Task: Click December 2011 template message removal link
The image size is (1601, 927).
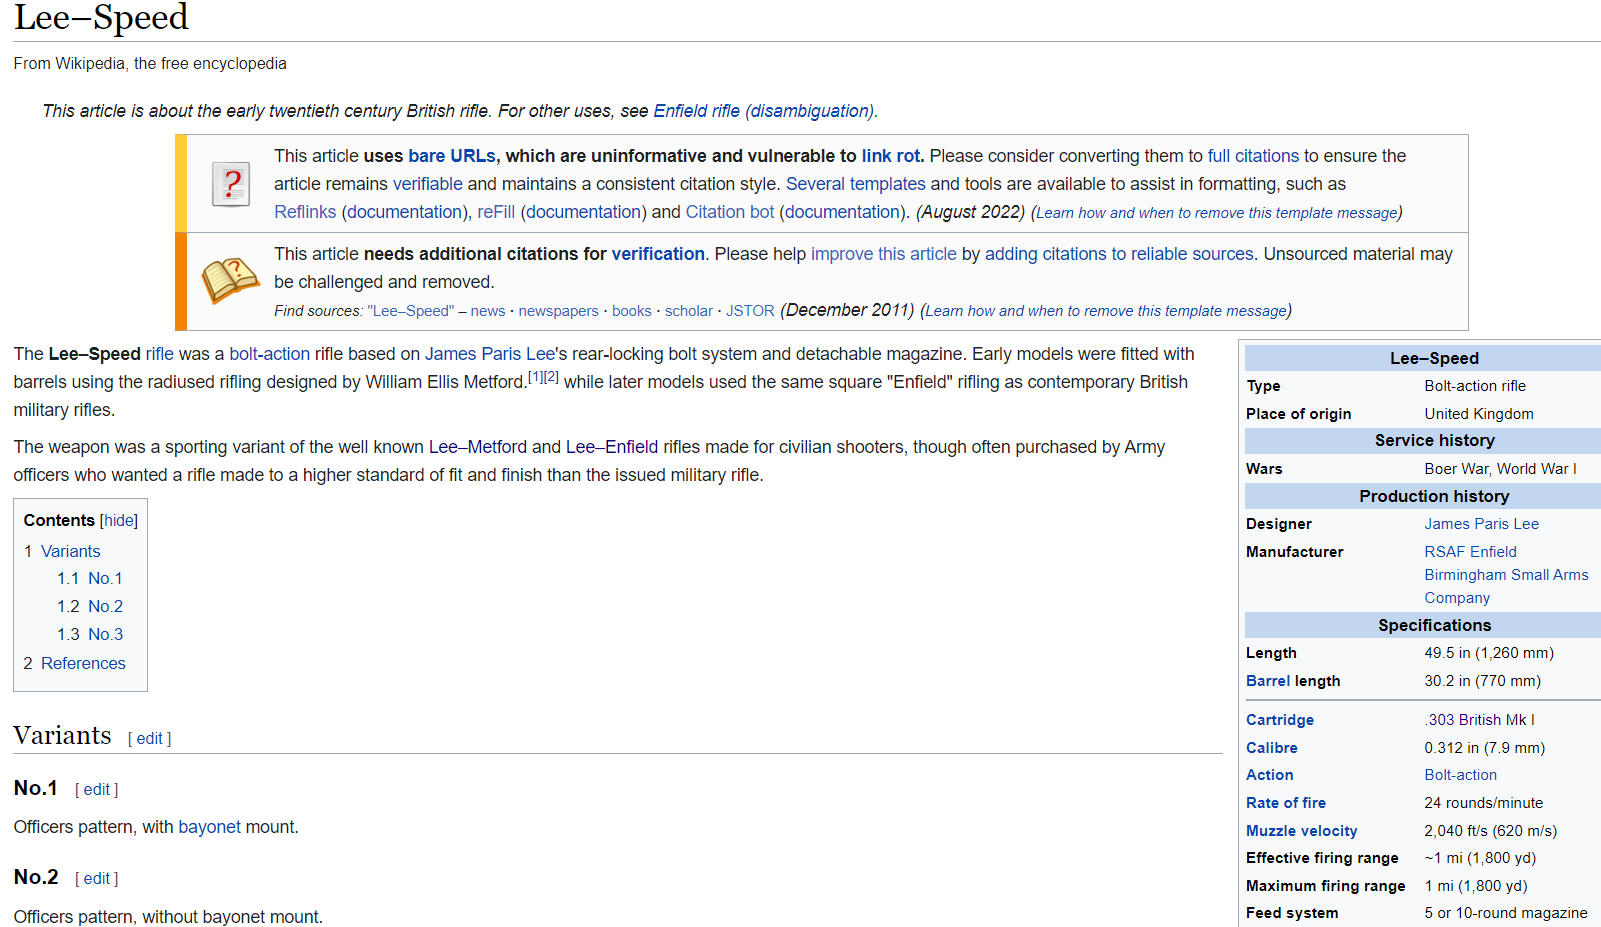Action: 1106,311
